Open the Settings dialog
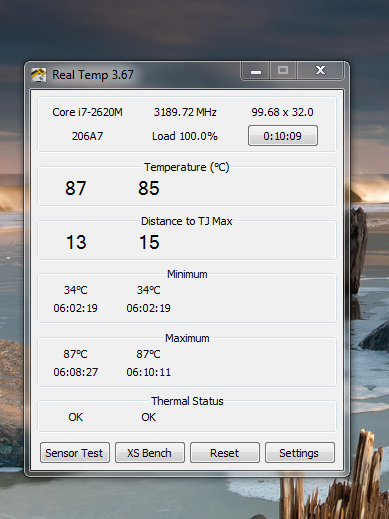This screenshot has width=389, height=519. pyautogui.click(x=300, y=453)
